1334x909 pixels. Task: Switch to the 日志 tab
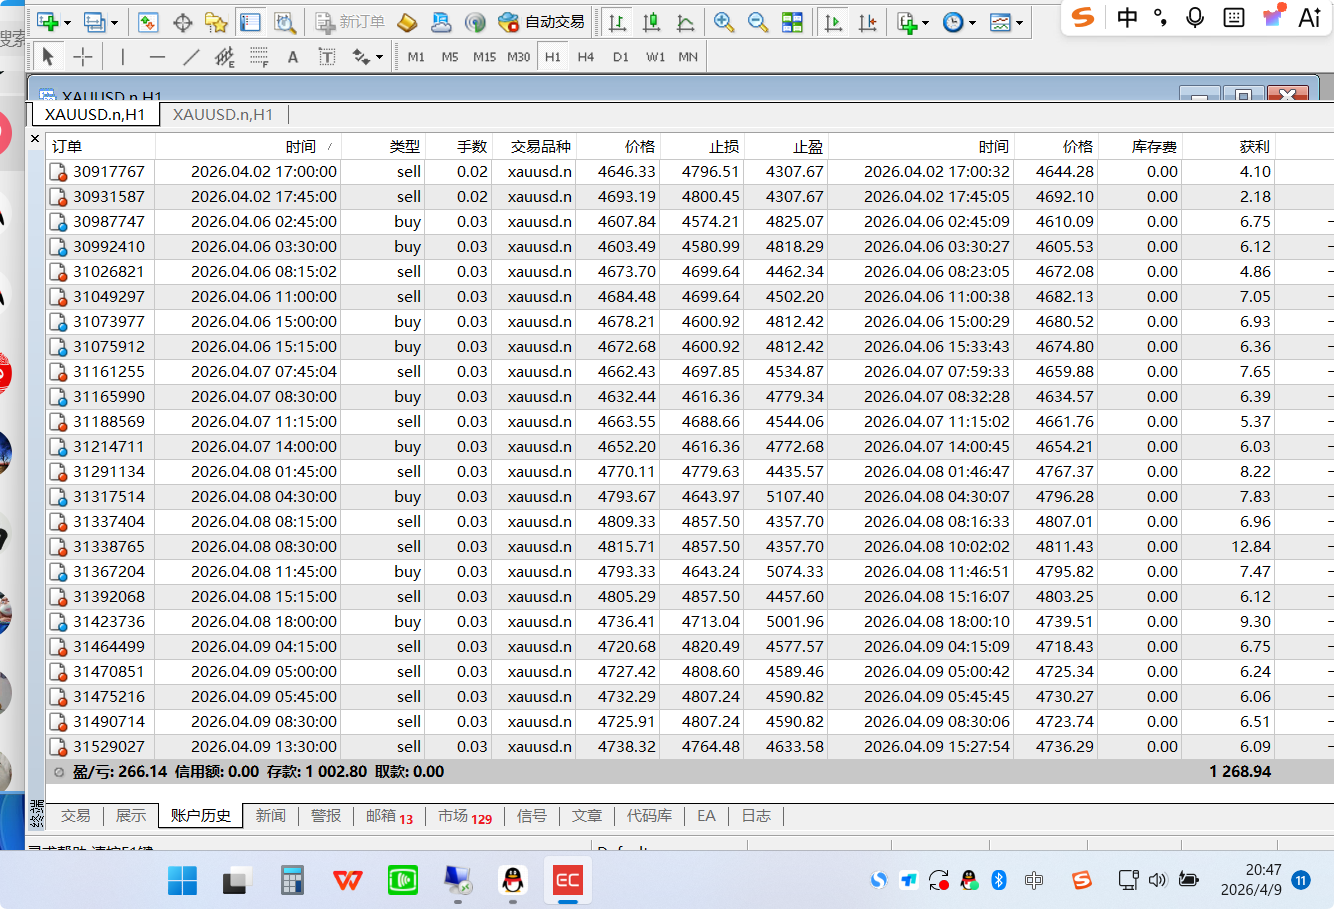[x=756, y=816]
